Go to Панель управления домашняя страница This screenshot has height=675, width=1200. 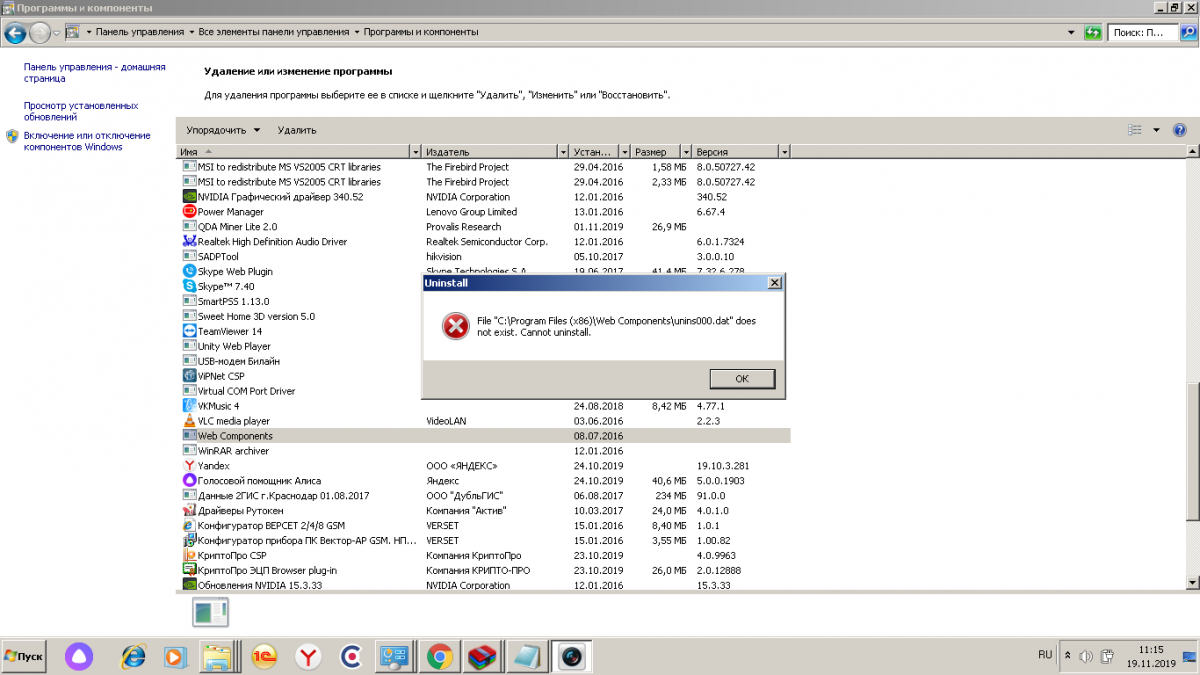(x=94, y=72)
